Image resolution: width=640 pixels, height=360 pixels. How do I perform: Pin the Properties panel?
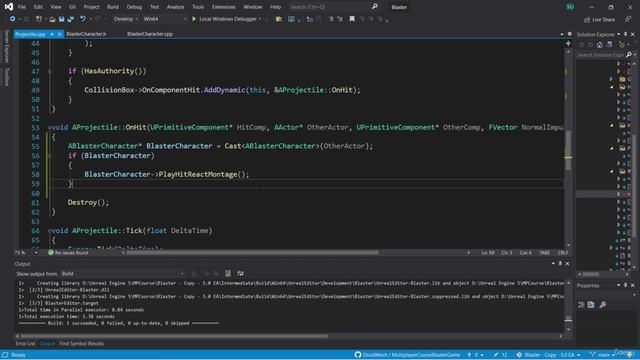coord(625,285)
